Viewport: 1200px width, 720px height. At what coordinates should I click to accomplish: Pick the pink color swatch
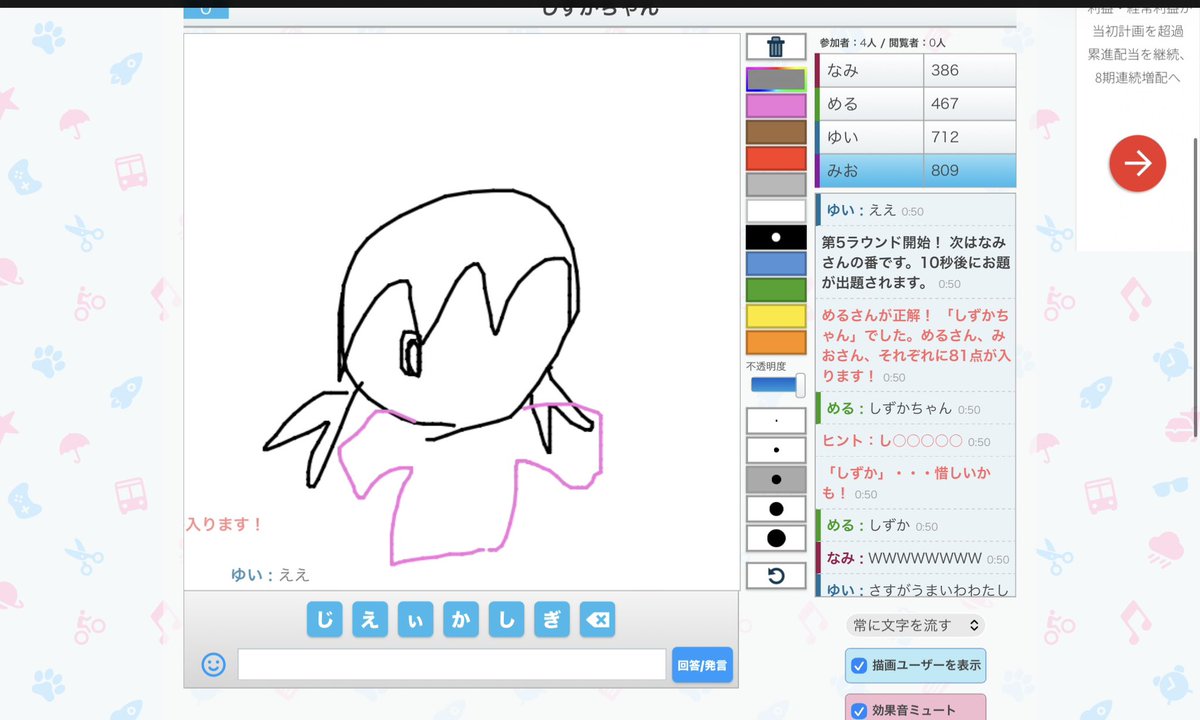click(776, 106)
